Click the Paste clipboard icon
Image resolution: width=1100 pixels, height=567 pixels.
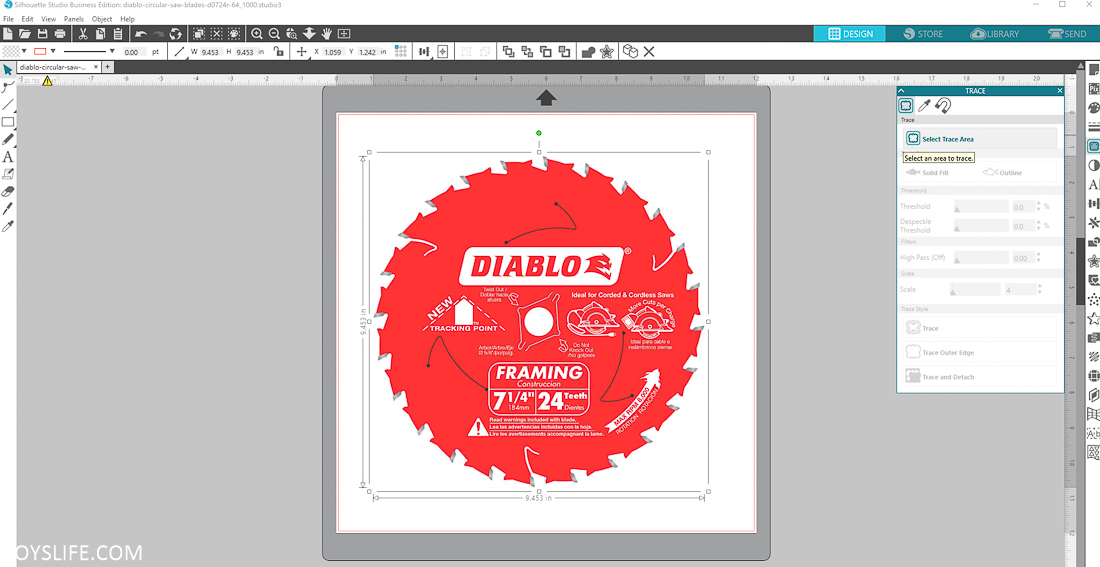(x=118, y=34)
